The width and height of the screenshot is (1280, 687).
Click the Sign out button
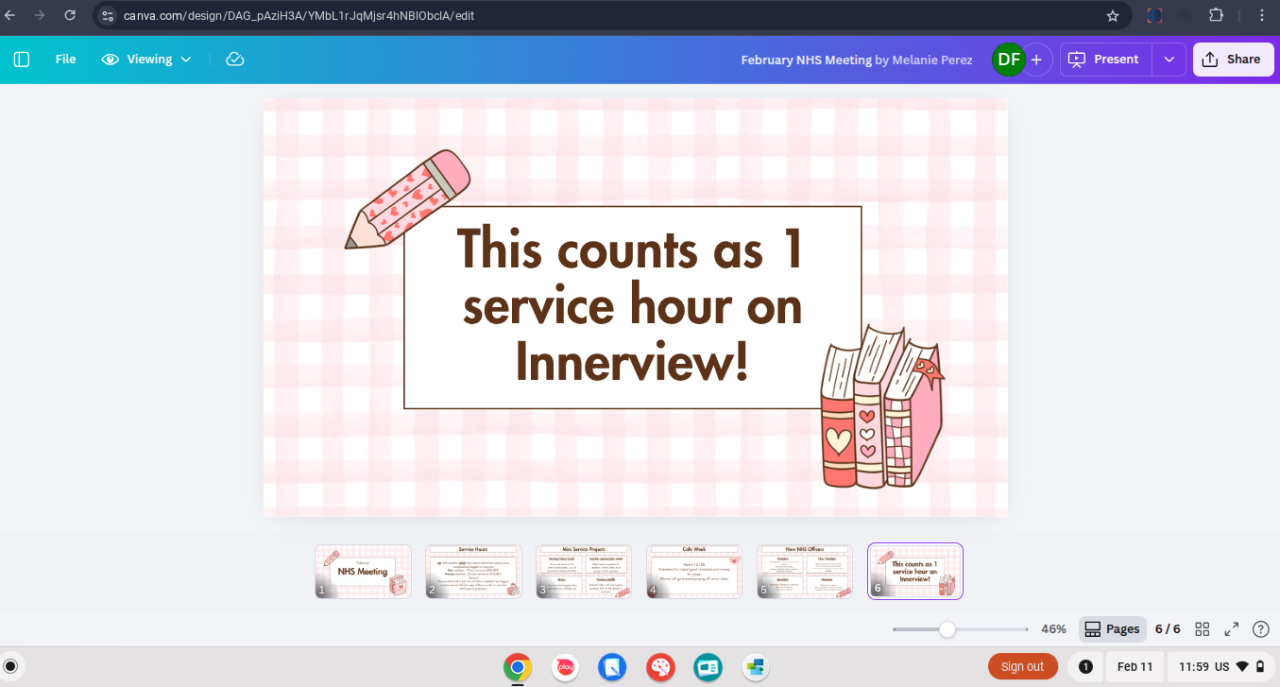point(1022,666)
